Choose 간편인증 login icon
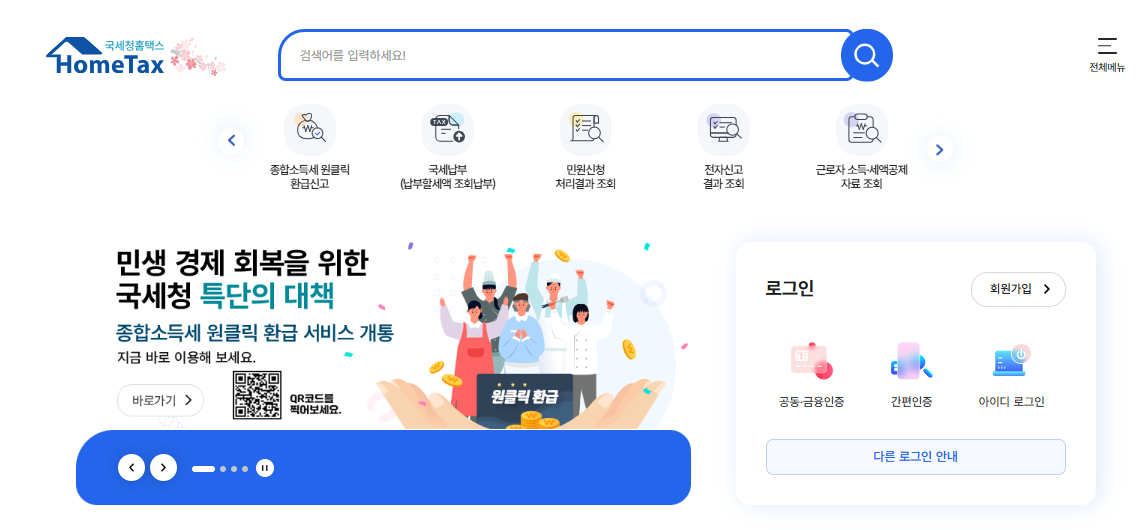The height and width of the screenshot is (530, 1138). [x=912, y=362]
